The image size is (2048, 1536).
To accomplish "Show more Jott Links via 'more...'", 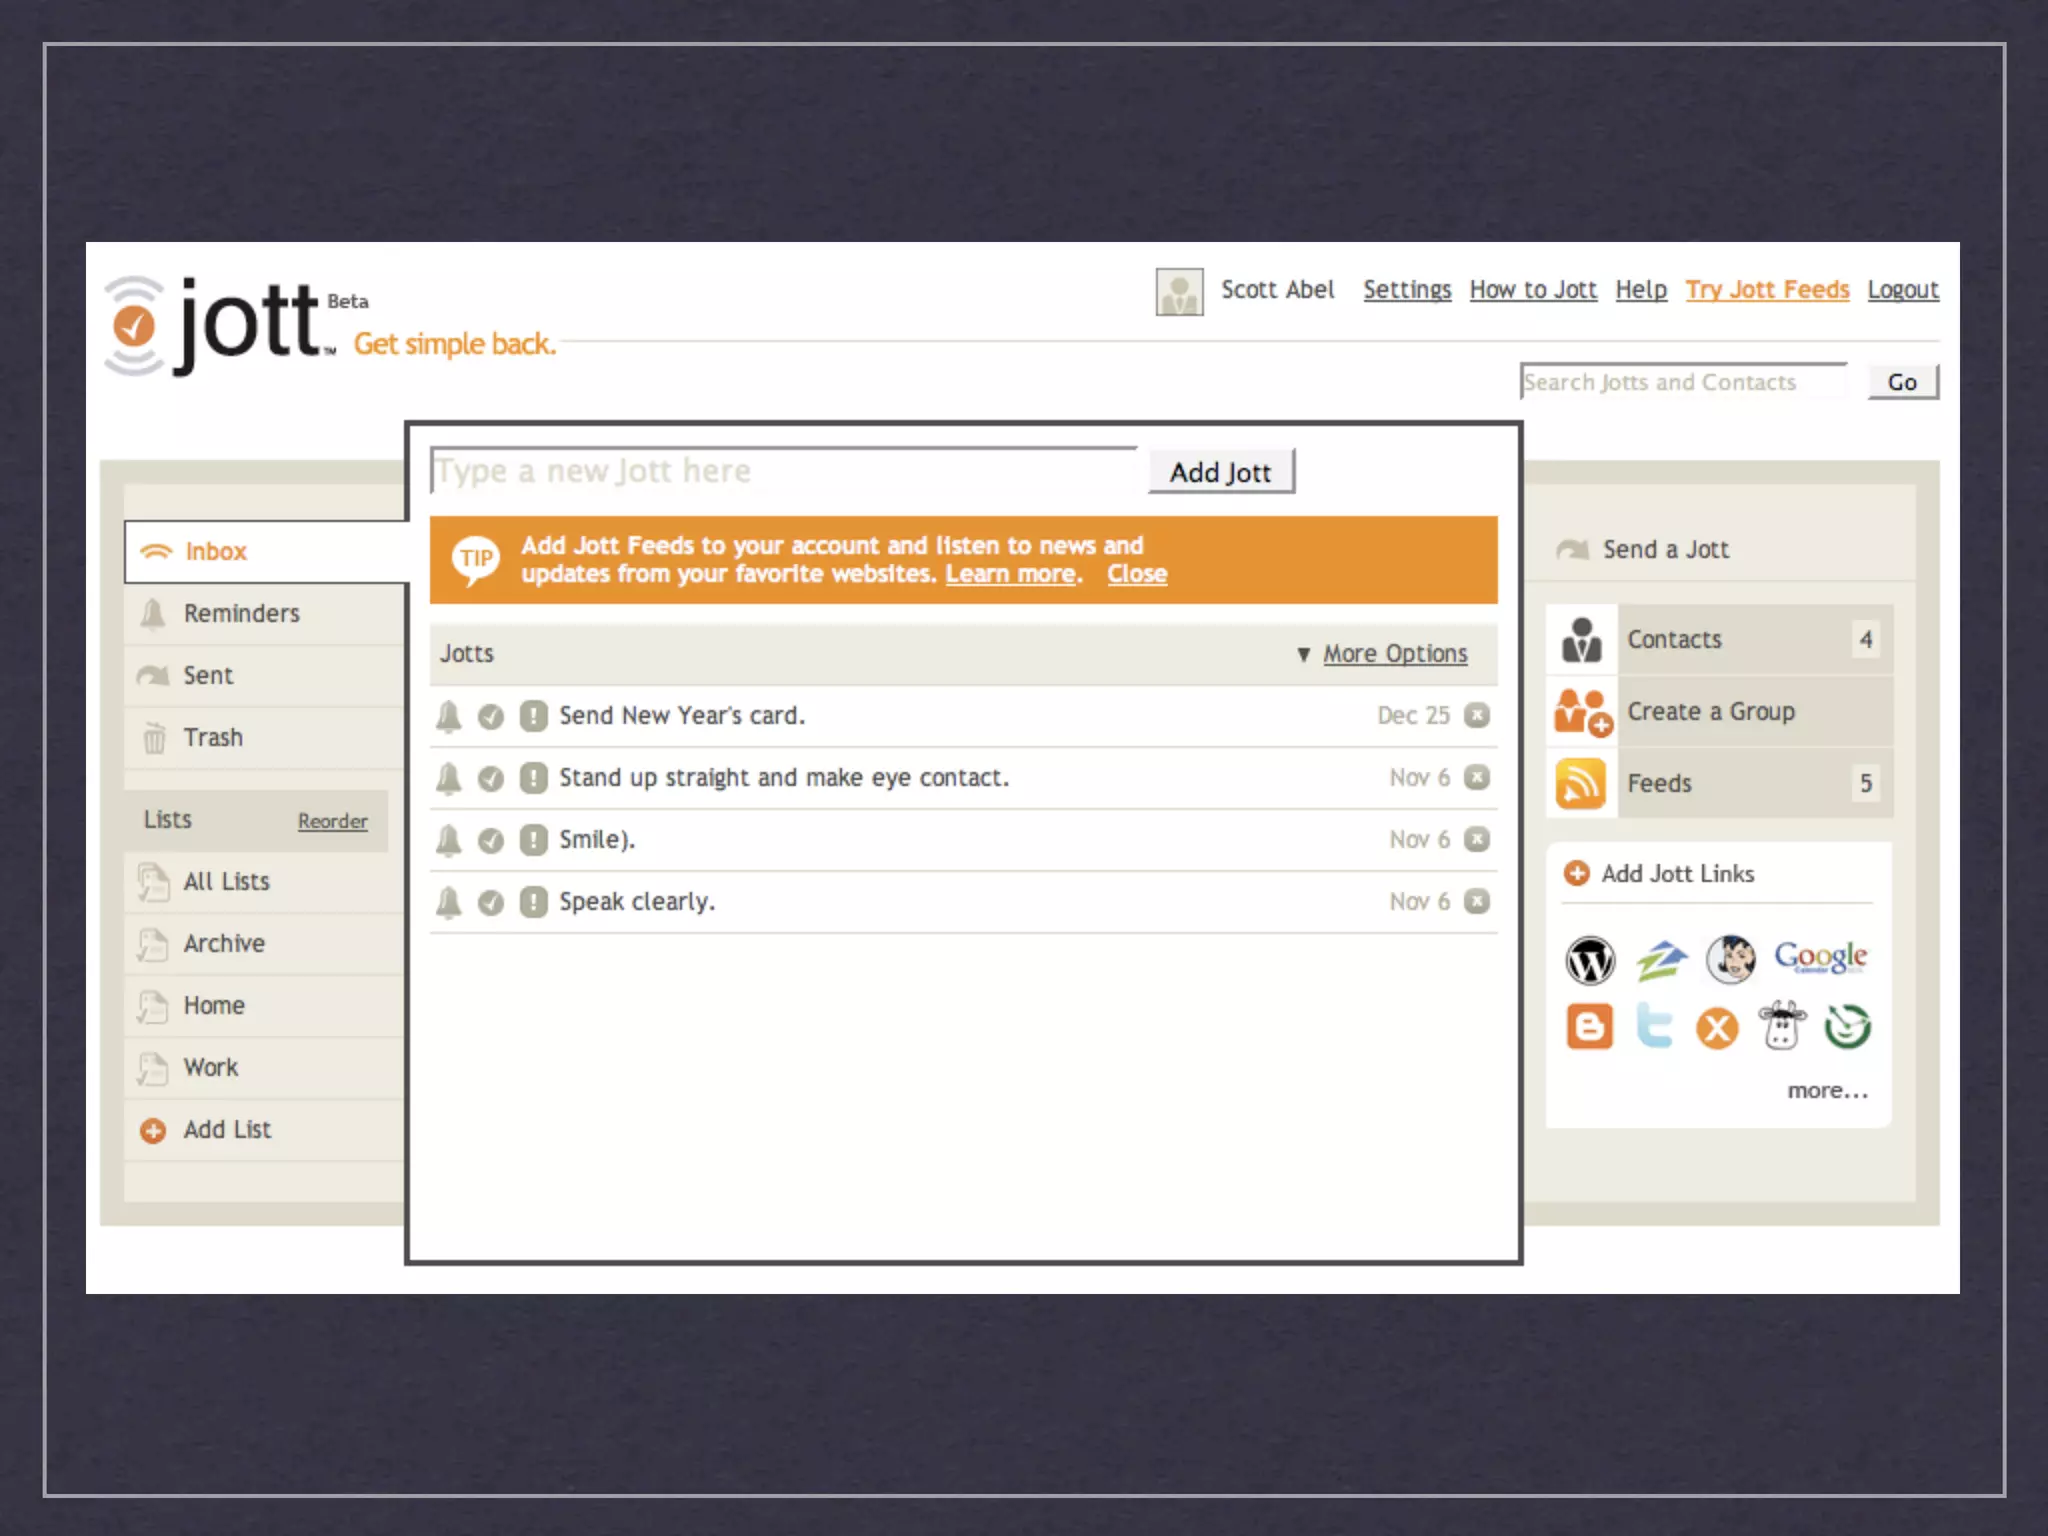I will click(x=1826, y=1091).
